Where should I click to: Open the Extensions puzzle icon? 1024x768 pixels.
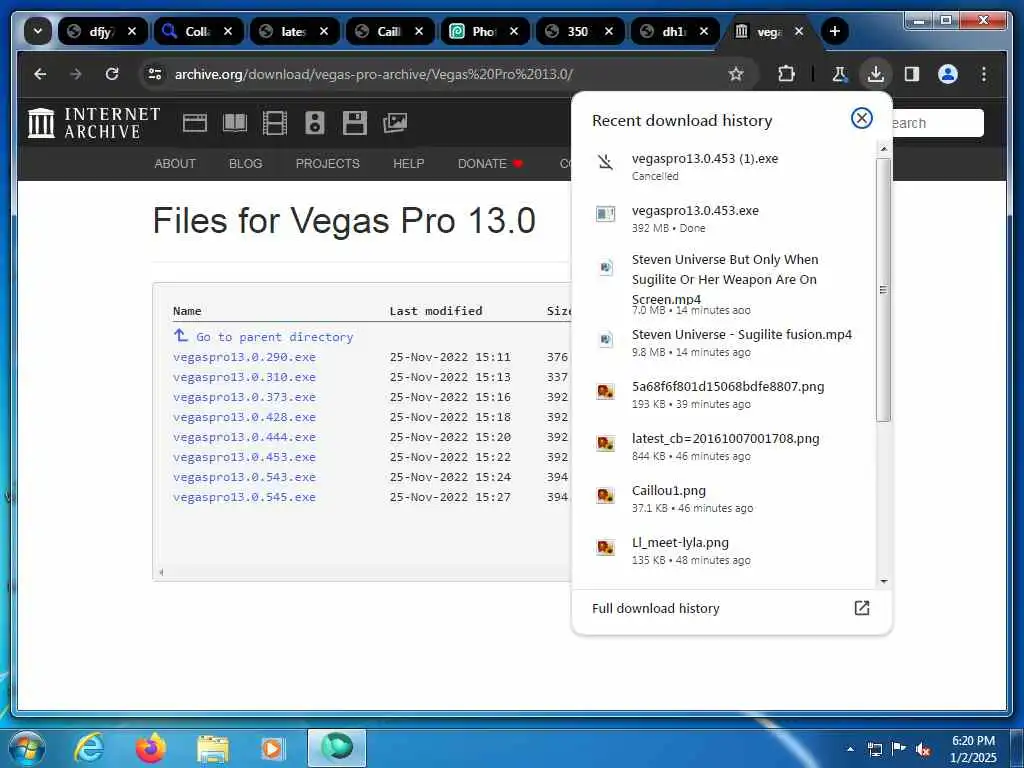coord(787,74)
